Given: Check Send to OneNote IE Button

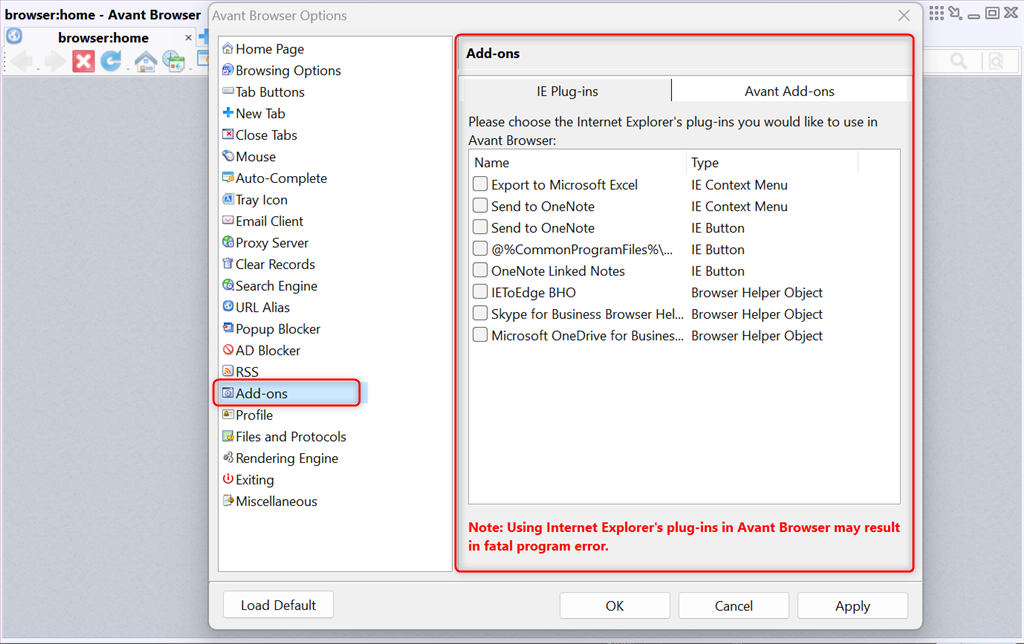Looking at the screenshot, I should tap(480, 227).
